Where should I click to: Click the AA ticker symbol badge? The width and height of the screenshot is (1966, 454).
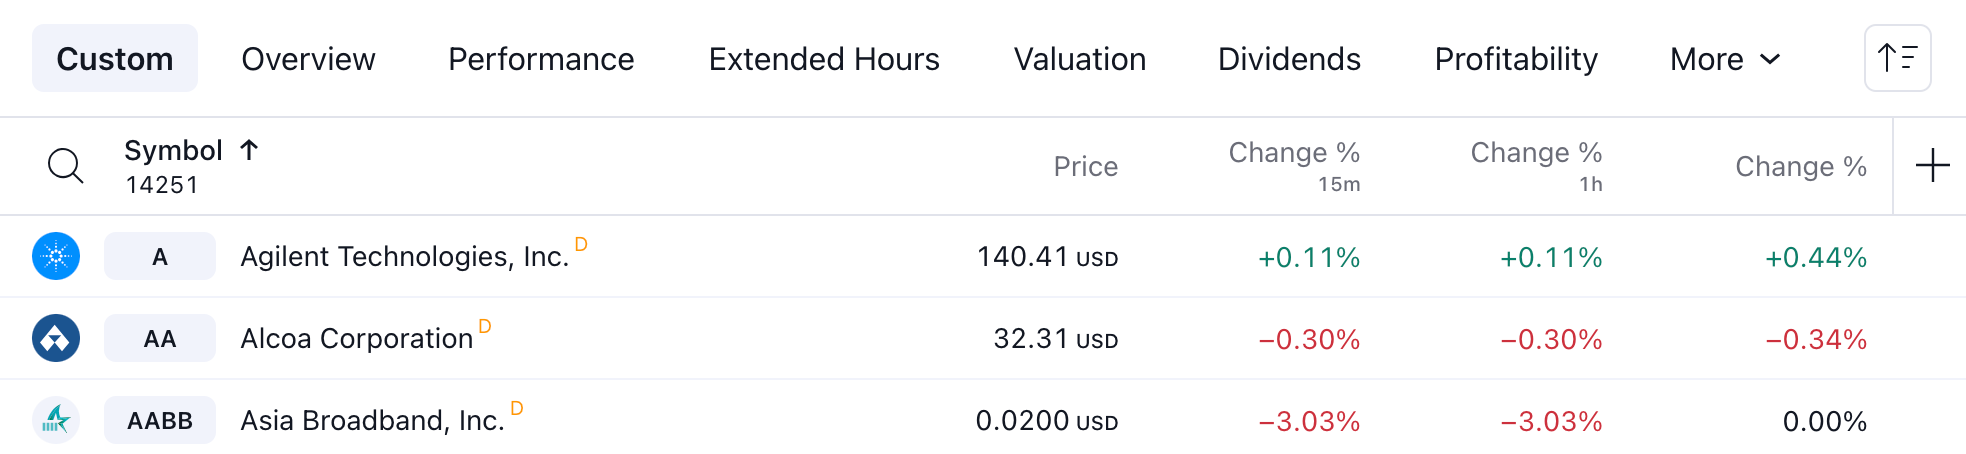tap(160, 339)
